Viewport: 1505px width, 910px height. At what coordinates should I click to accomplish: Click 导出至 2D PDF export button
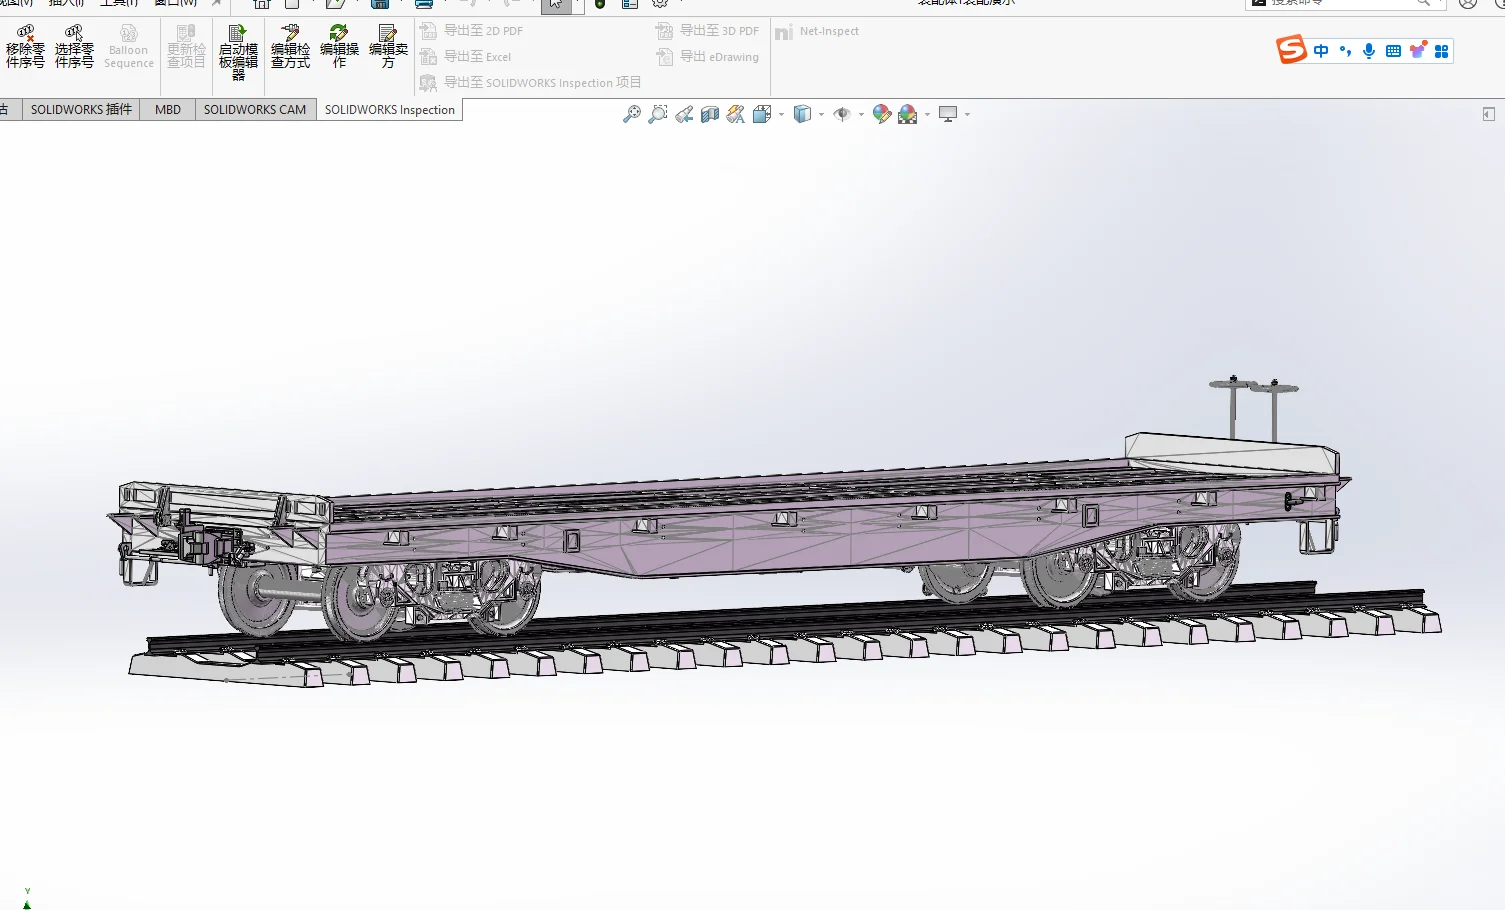click(x=472, y=31)
